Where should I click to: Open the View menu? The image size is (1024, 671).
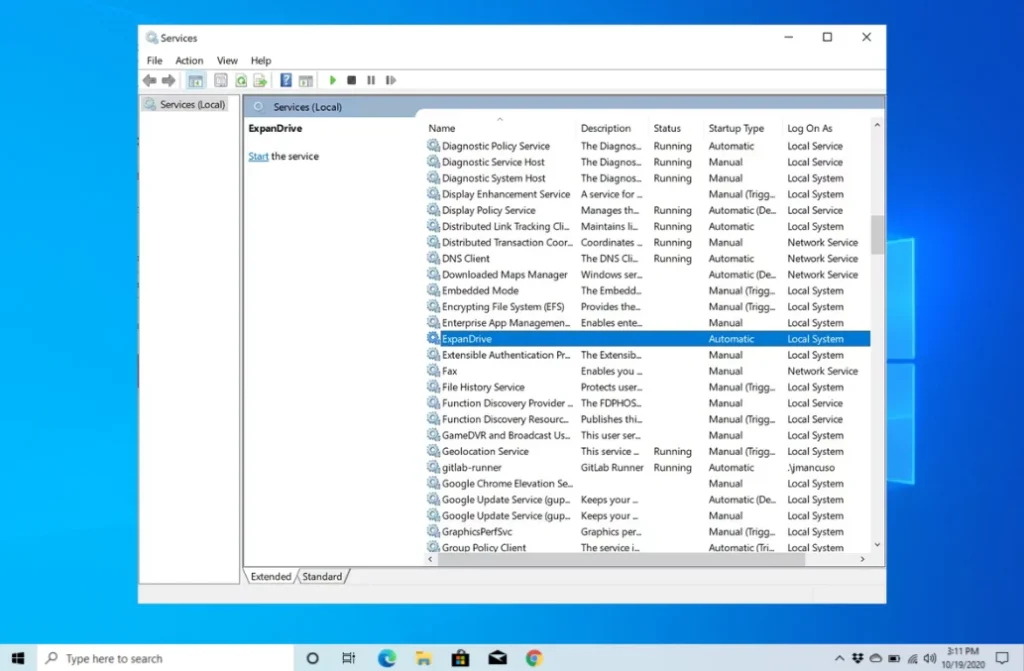pos(227,60)
